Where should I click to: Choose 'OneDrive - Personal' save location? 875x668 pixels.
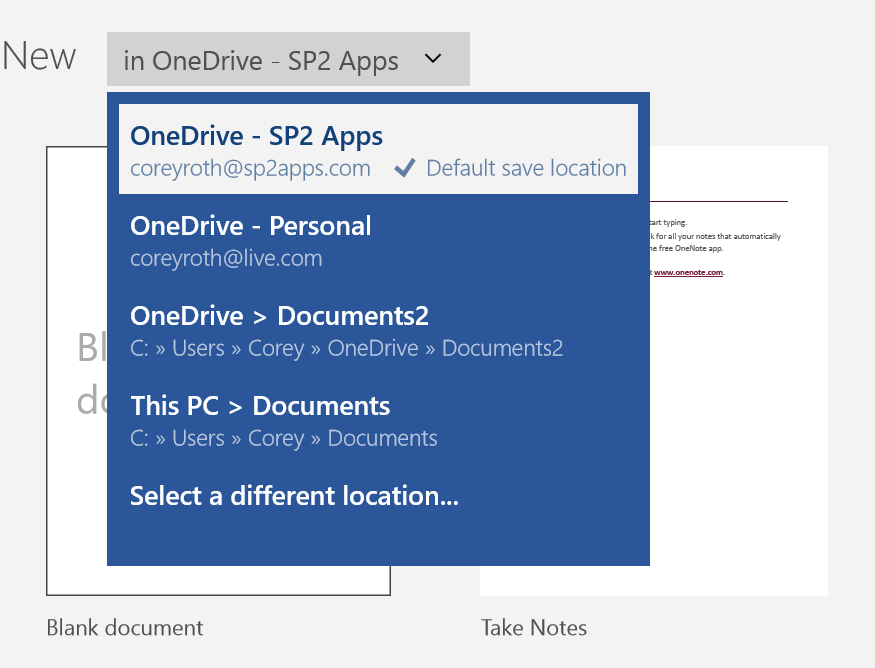[378, 241]
